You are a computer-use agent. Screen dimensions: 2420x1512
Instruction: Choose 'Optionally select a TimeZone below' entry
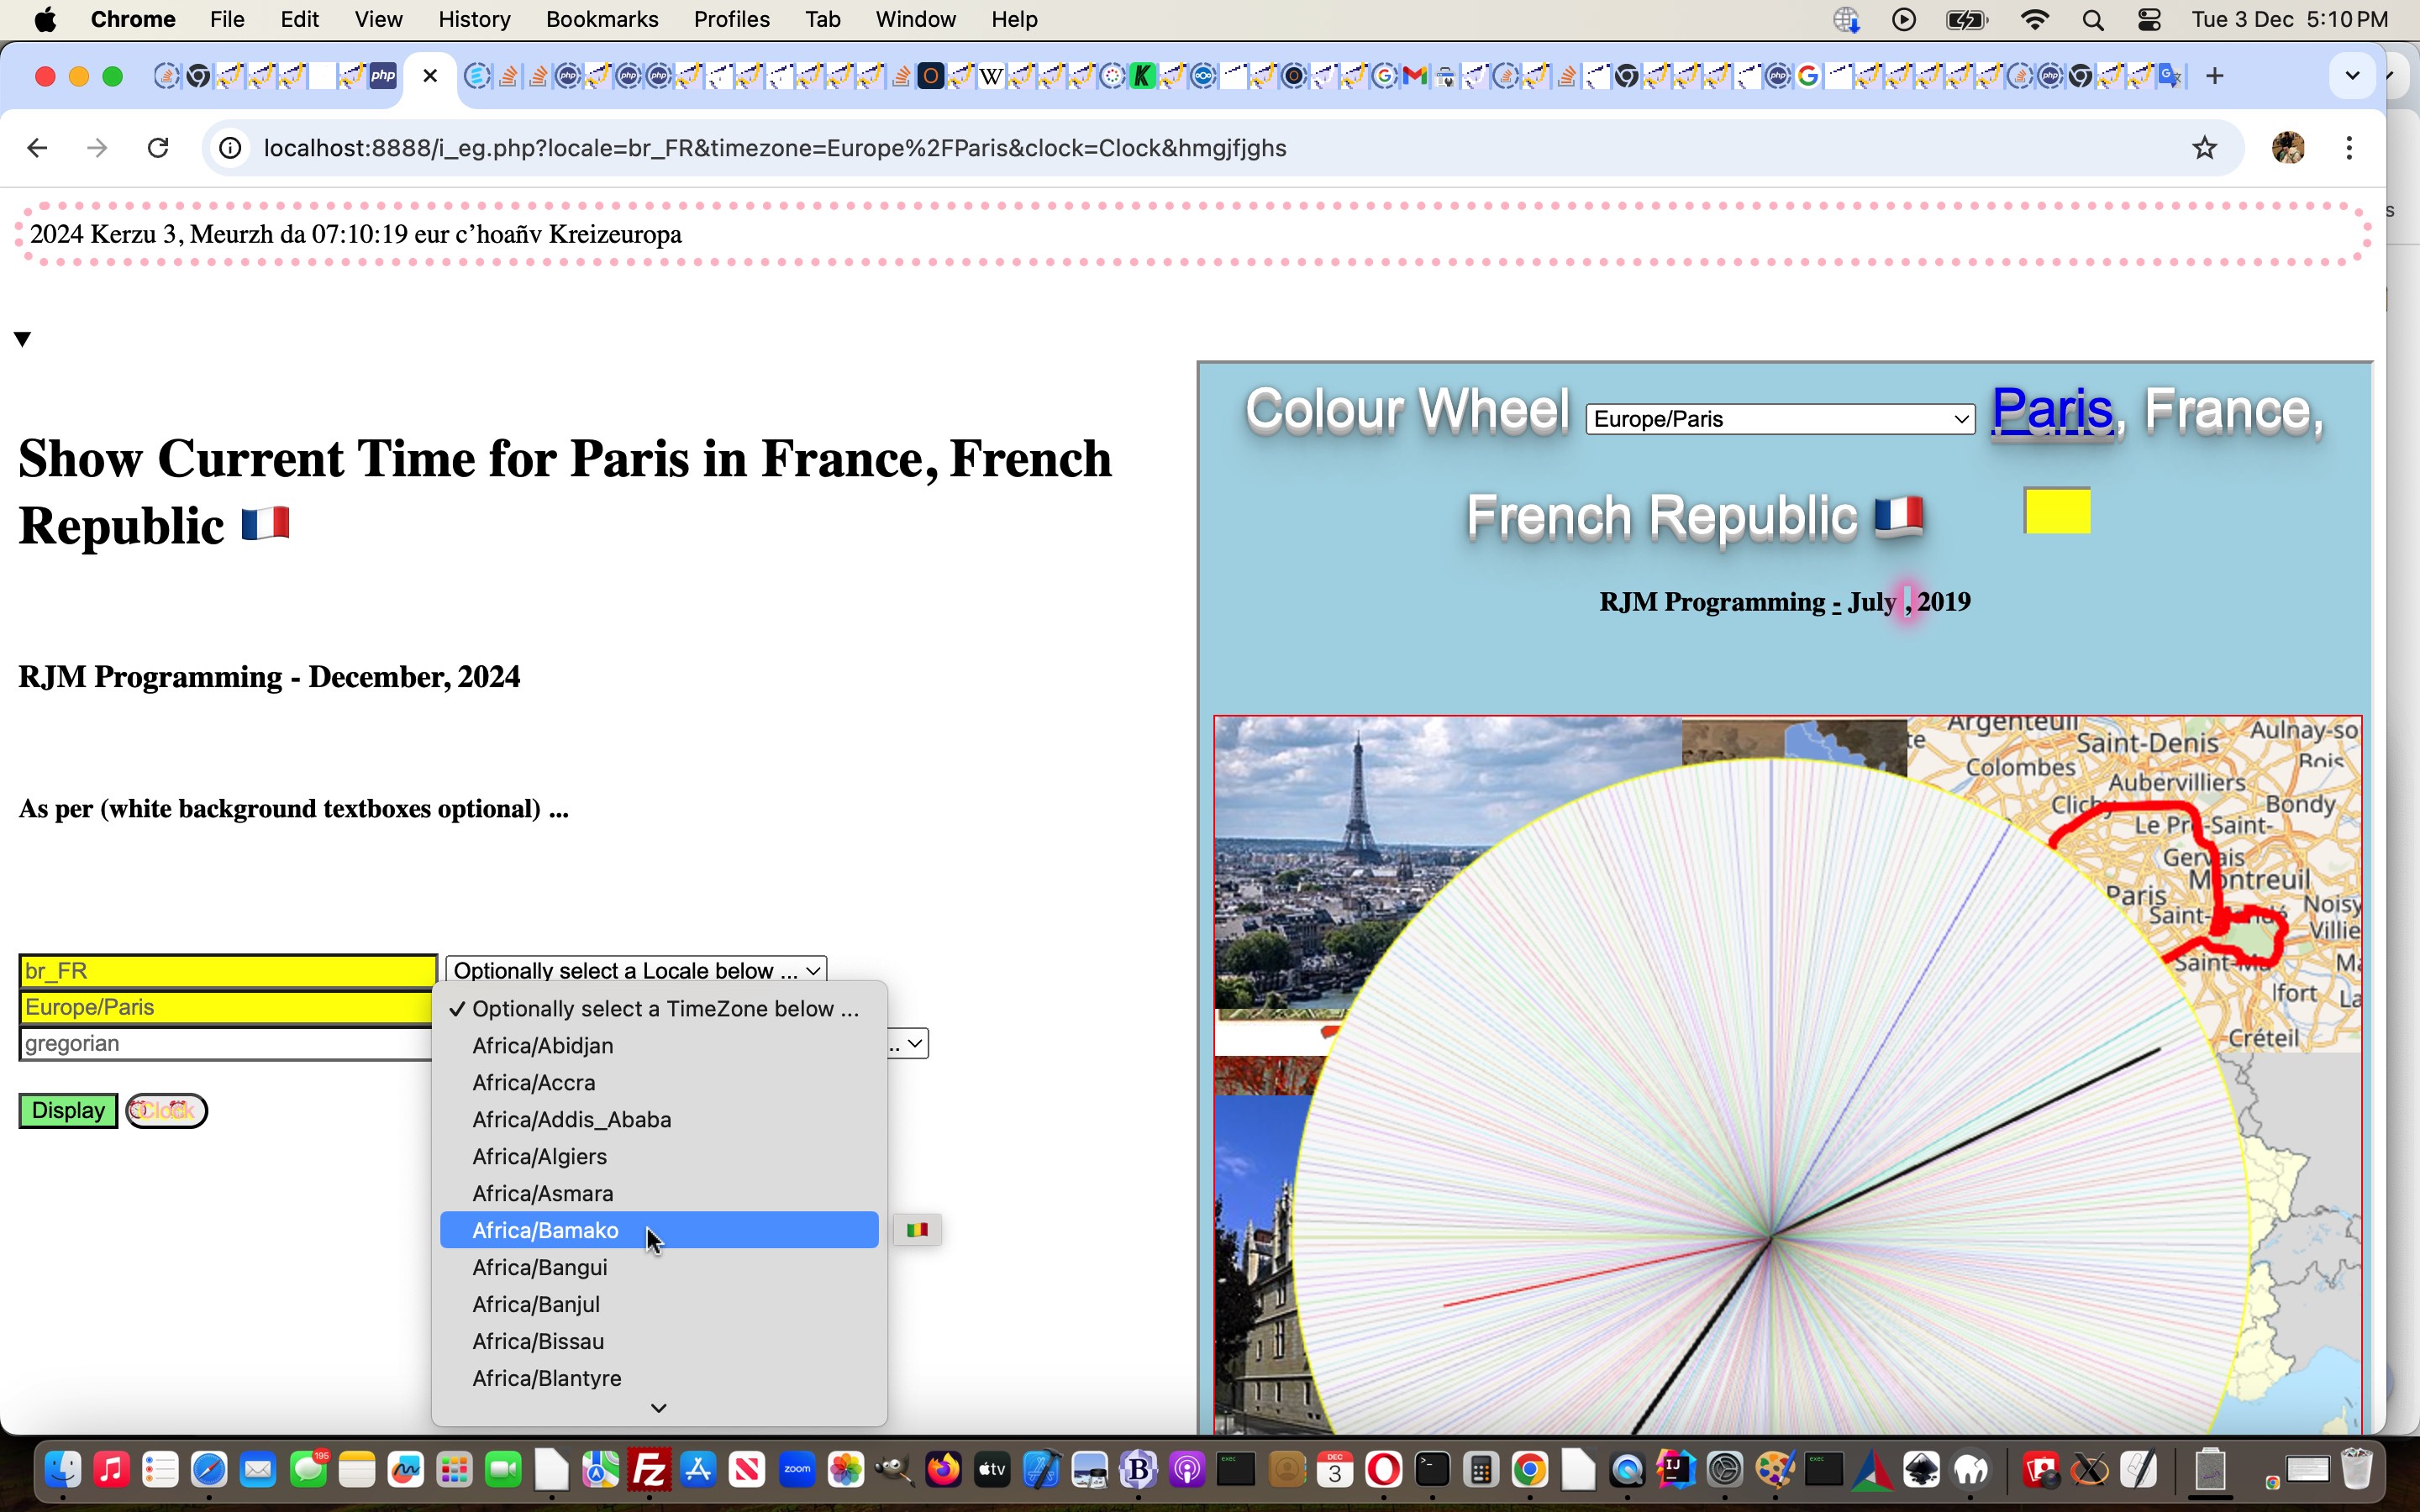[659, 1009]
